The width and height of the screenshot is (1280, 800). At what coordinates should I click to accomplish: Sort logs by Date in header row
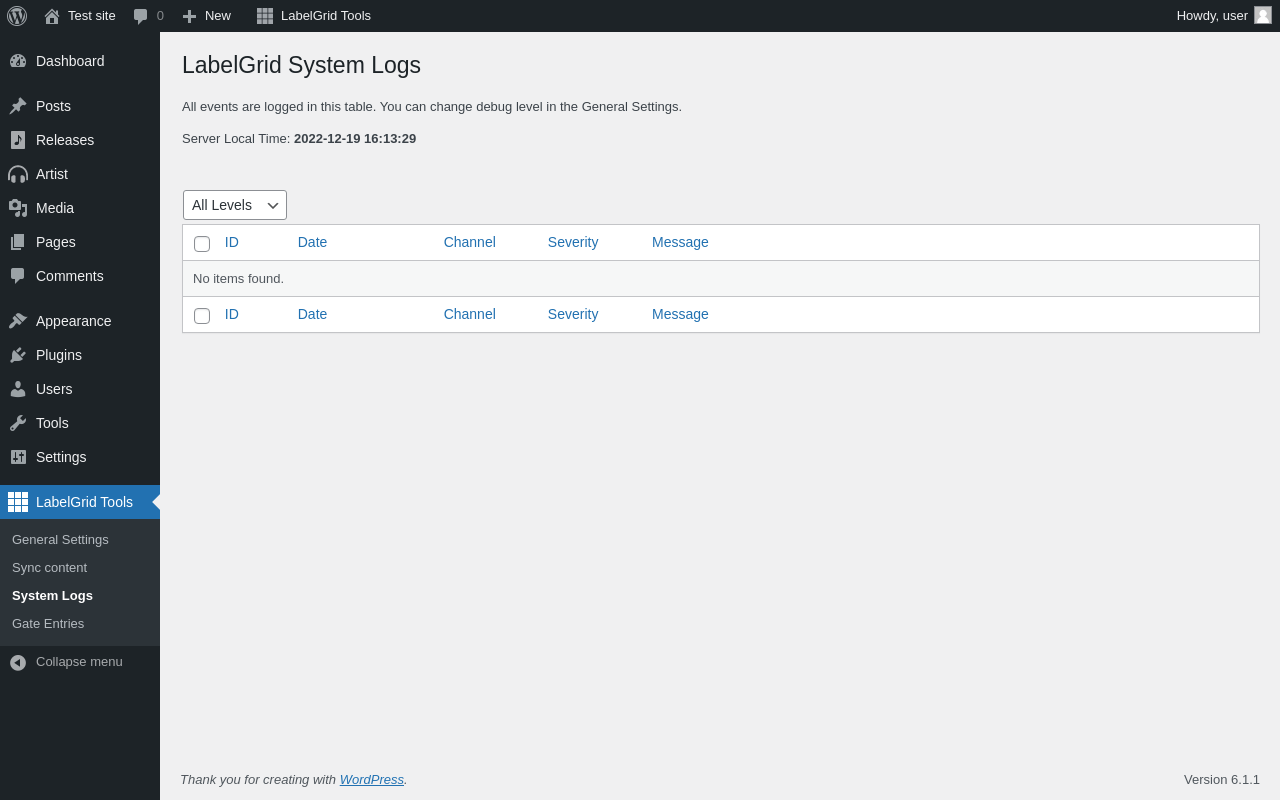tap(312, 242)
